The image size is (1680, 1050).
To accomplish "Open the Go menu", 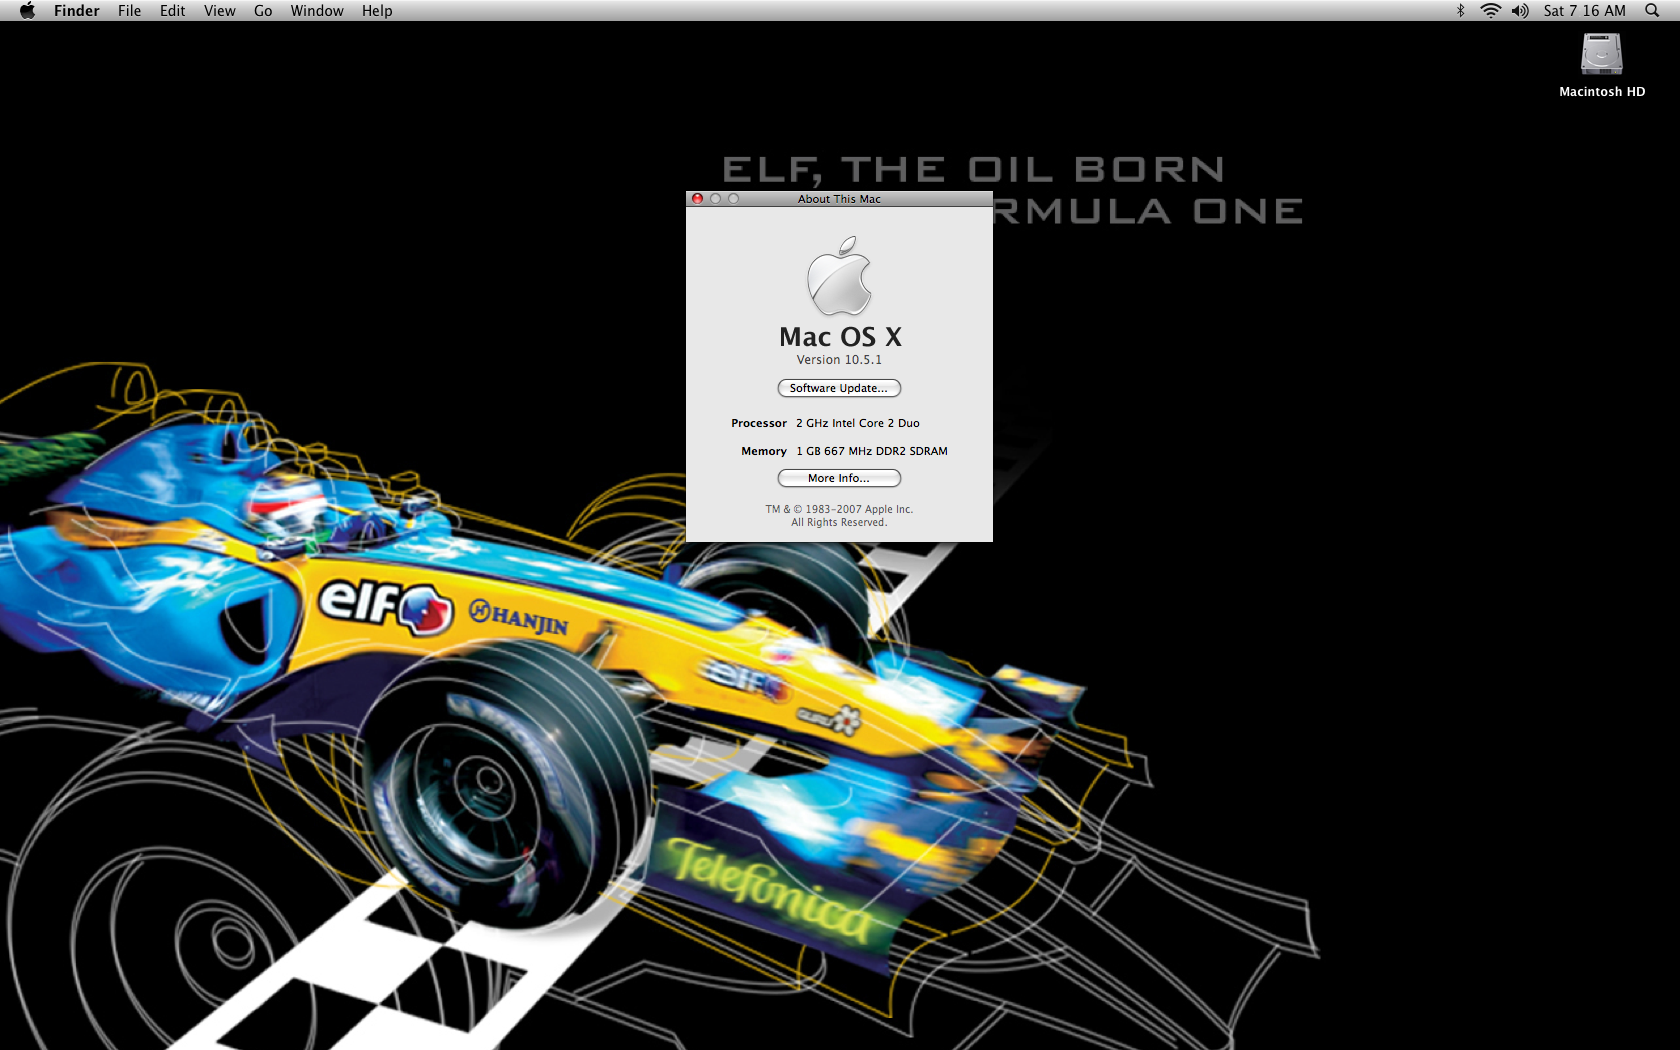I will (x=263, y=10).
